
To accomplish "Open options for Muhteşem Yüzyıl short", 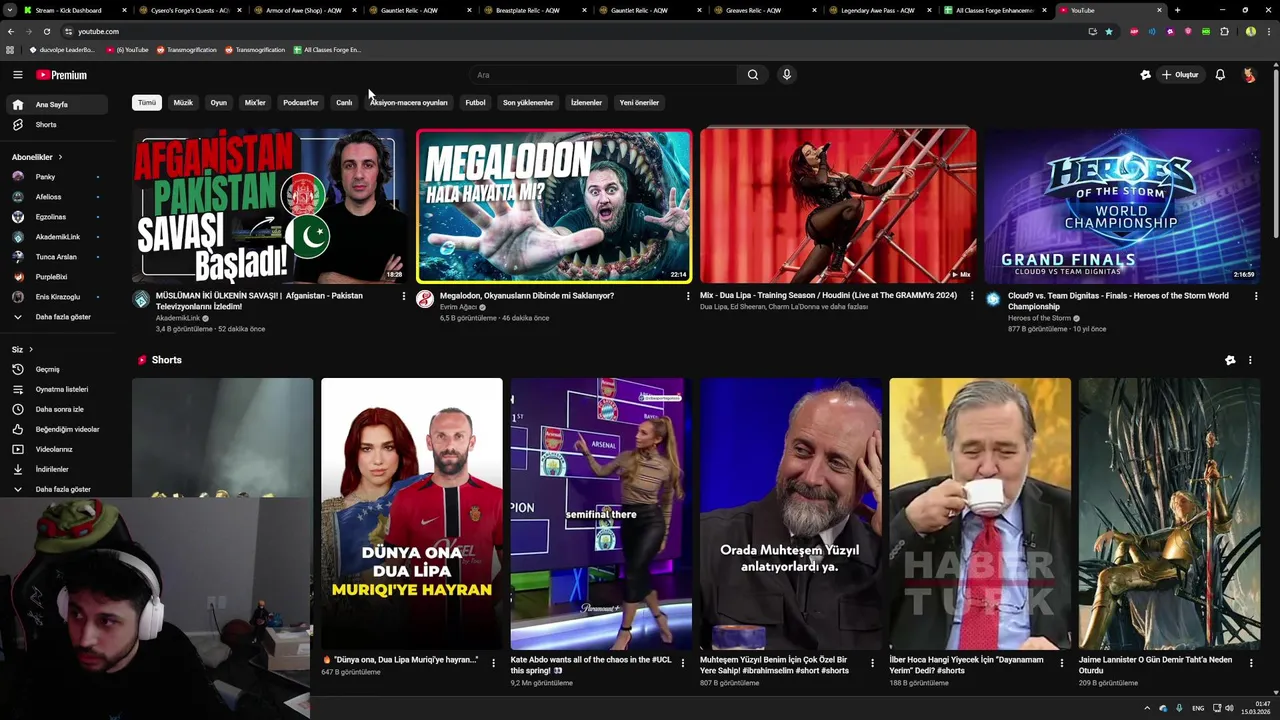I will pos(872,663).
